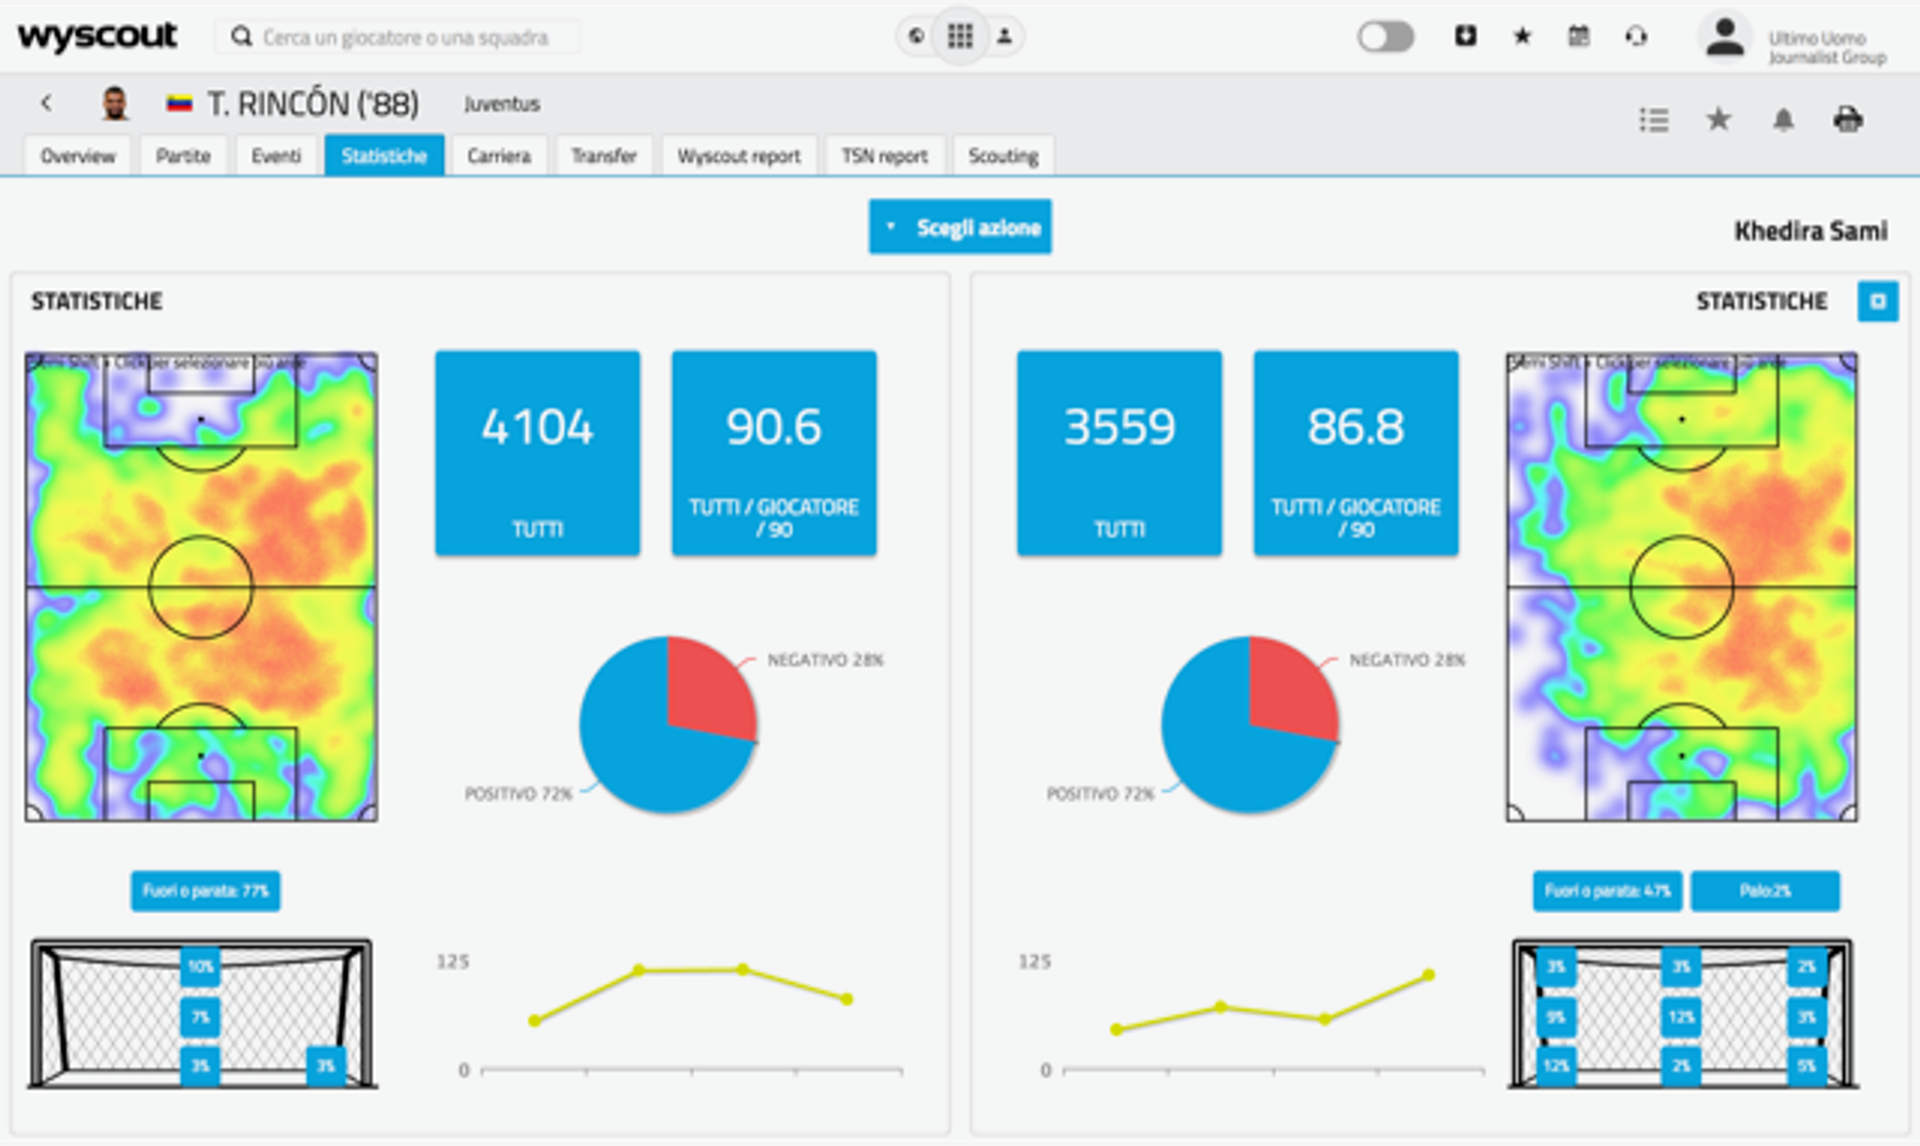1920x1146 pixels.
Task: Click the download icon in top bar
Action: pyautogui.click(x=1465, y=37)
